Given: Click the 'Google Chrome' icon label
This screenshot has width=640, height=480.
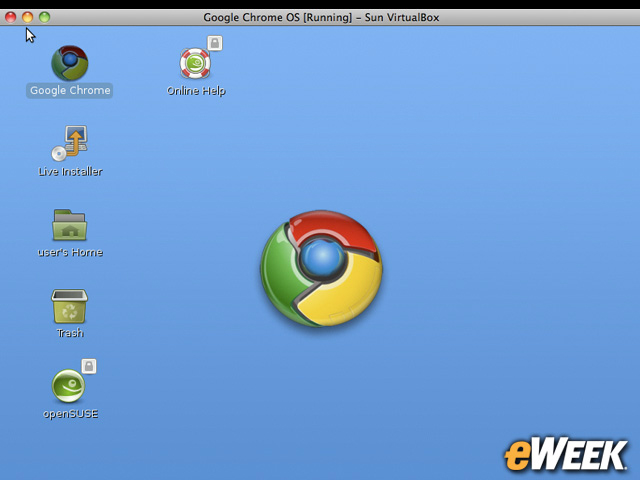Looking at the screenshot, I should coord(70,90).
